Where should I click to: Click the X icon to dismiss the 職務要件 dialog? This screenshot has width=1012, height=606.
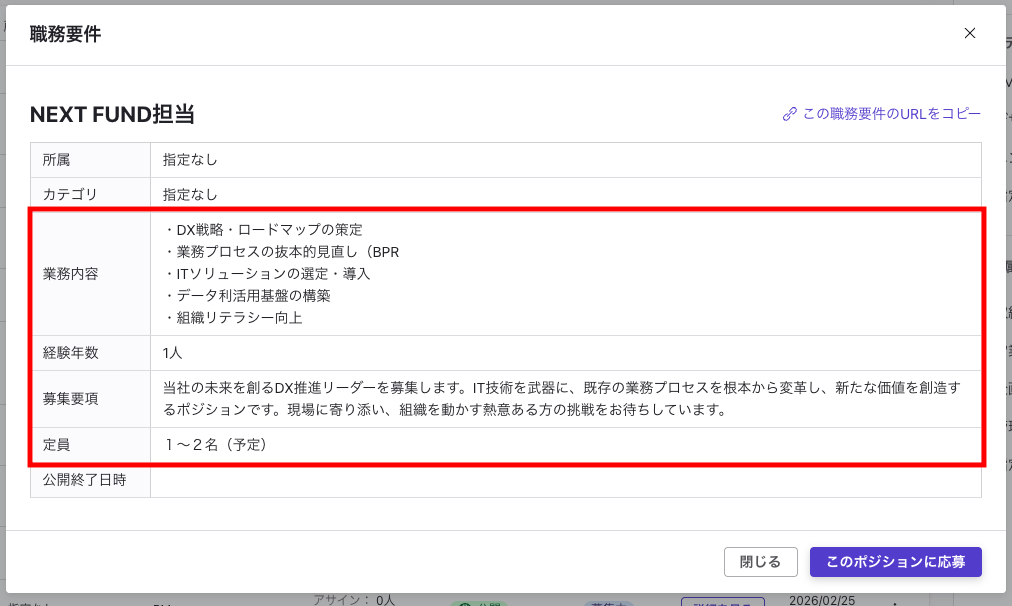(x=969, y=33)
